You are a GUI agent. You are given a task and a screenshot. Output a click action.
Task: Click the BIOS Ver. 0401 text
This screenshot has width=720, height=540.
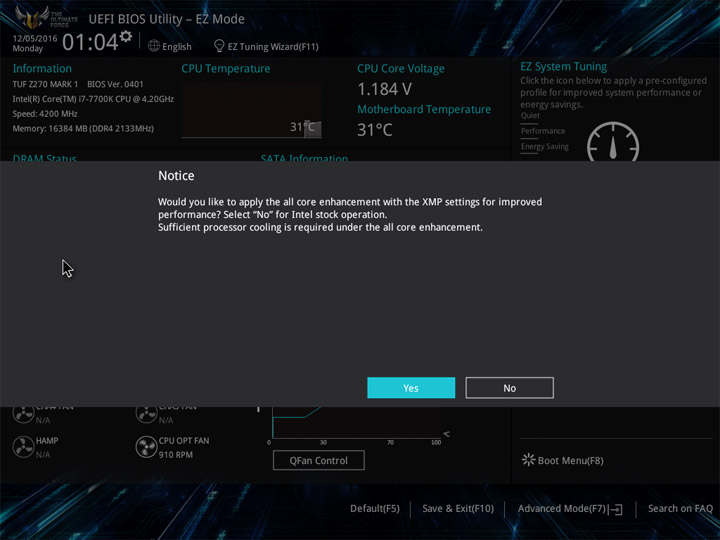tap(115, 84)
